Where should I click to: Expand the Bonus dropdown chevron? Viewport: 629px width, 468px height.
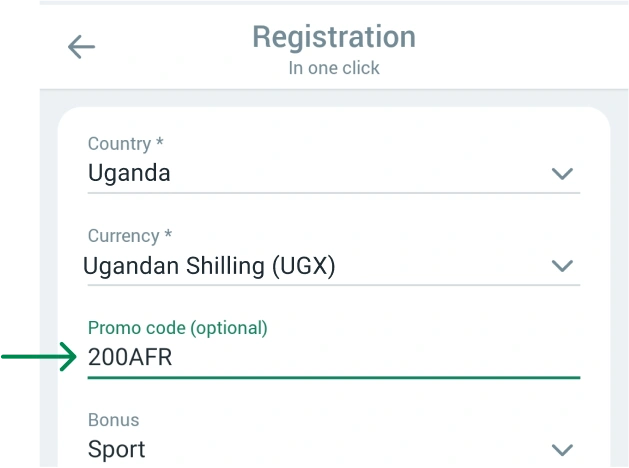tap(563, 449)
